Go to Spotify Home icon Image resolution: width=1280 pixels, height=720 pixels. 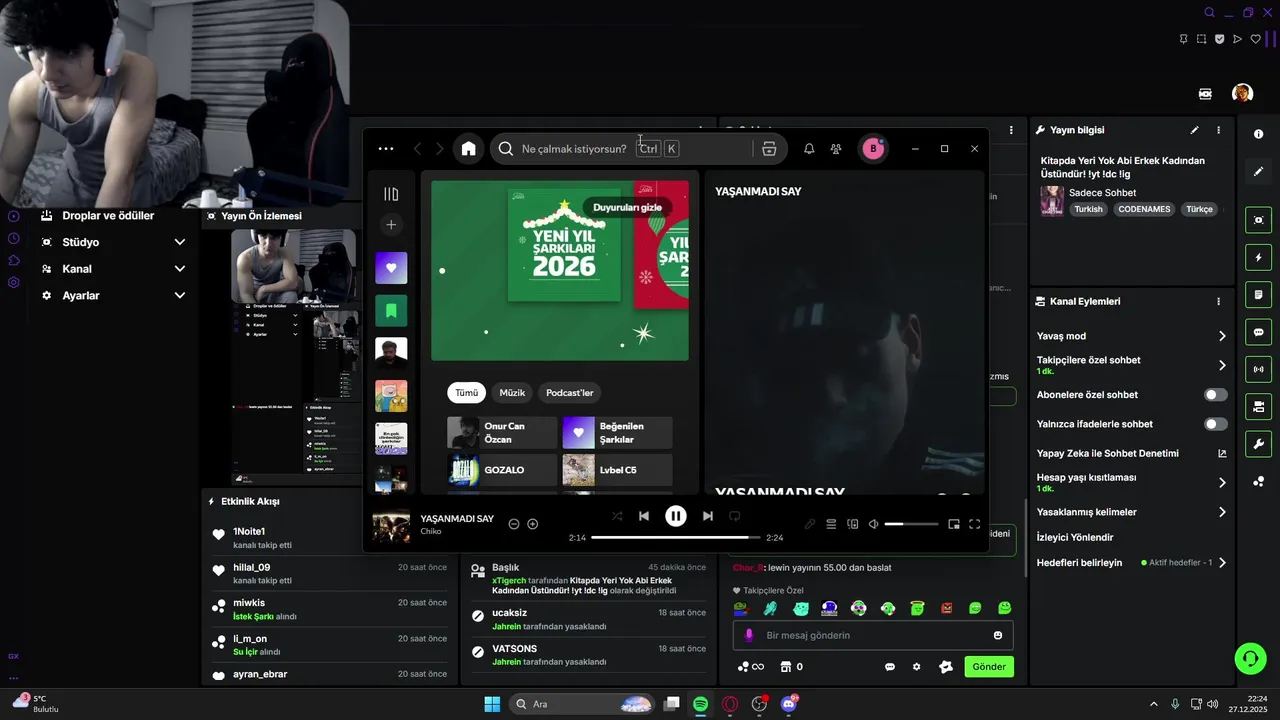tap(468, 149)
